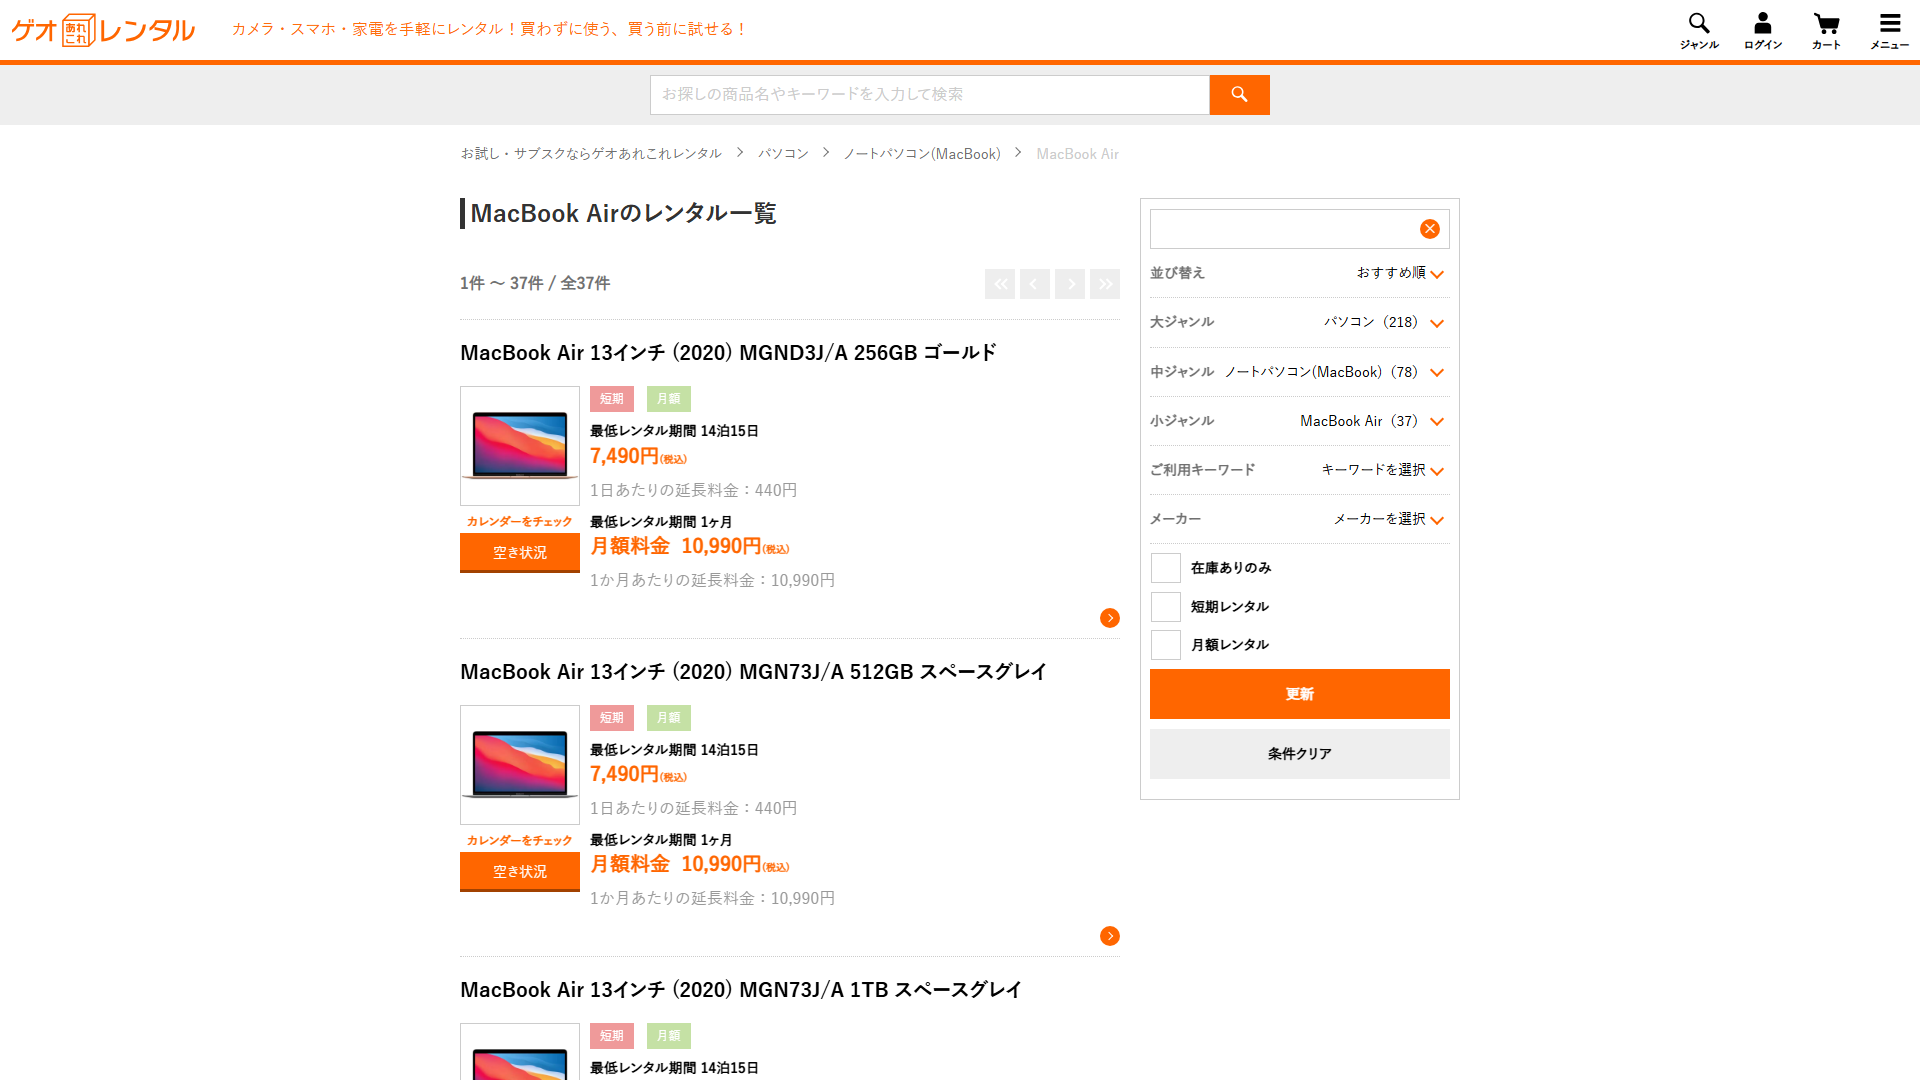Go to the next results page arrow
This screenshot has height=1080, width=1920.
[1070, 284]
